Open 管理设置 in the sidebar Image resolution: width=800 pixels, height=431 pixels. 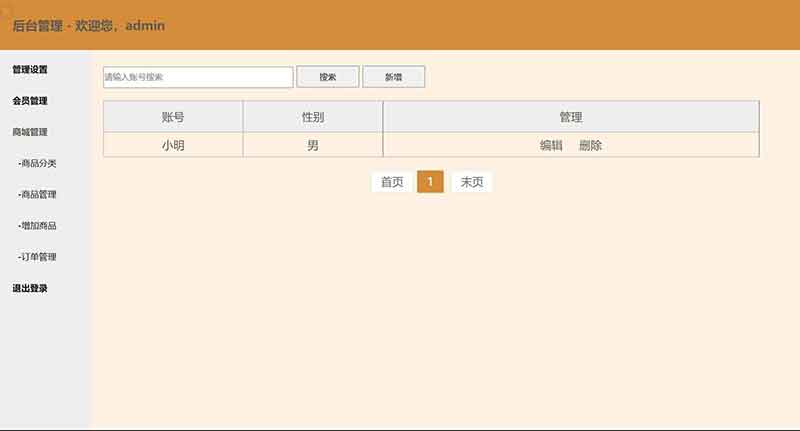30,70
